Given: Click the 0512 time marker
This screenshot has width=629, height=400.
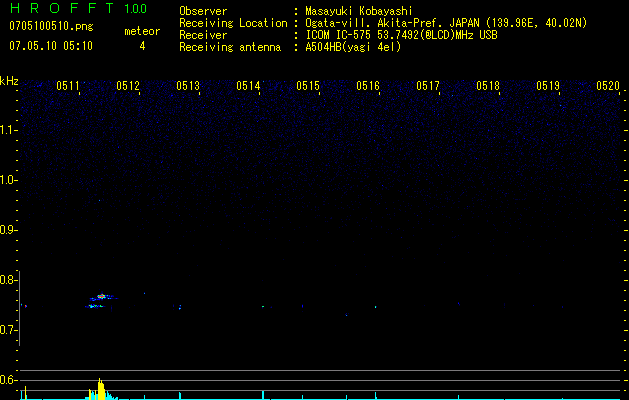Looking at the screenshot, I should click(x=128, y=86).
